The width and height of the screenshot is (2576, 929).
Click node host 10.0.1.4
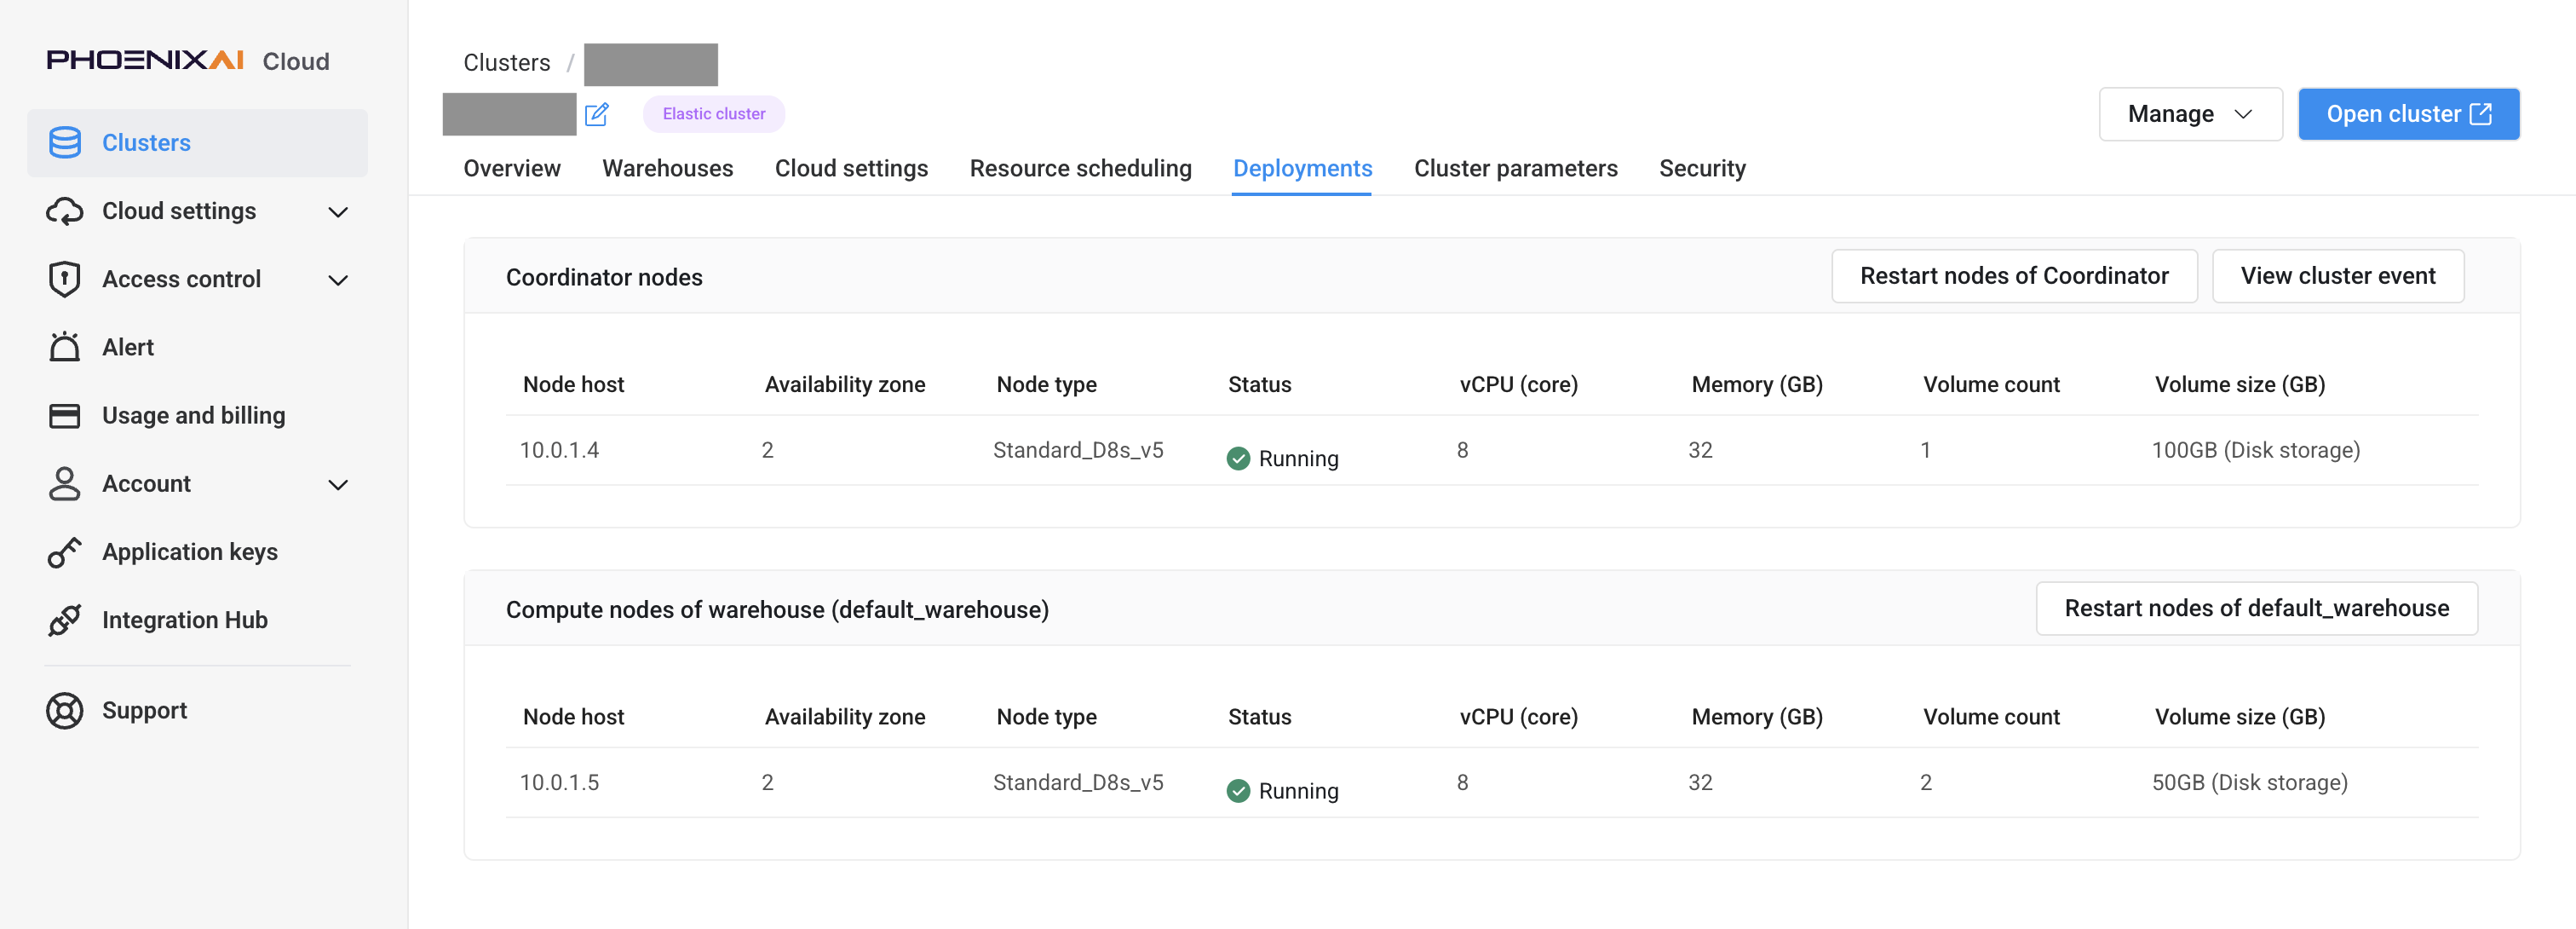[559, 450]
